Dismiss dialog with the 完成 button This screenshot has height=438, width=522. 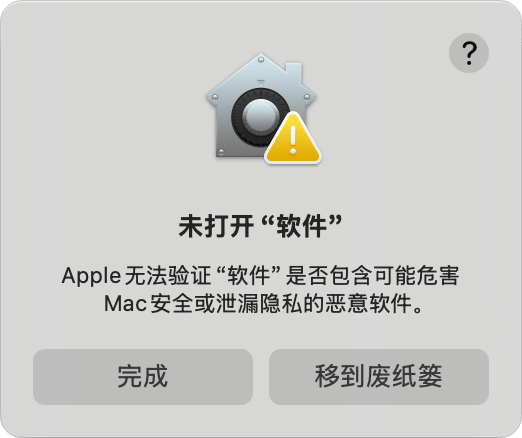coord(143,377)
